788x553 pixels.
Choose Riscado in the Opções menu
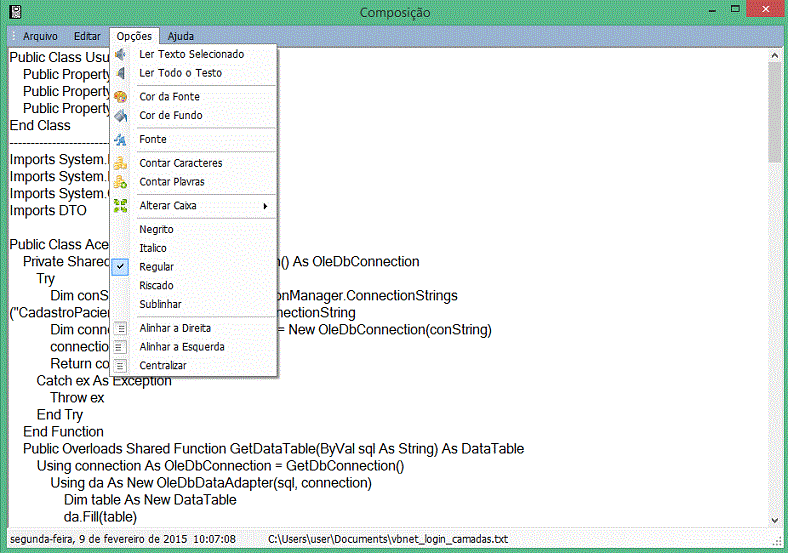156,286
